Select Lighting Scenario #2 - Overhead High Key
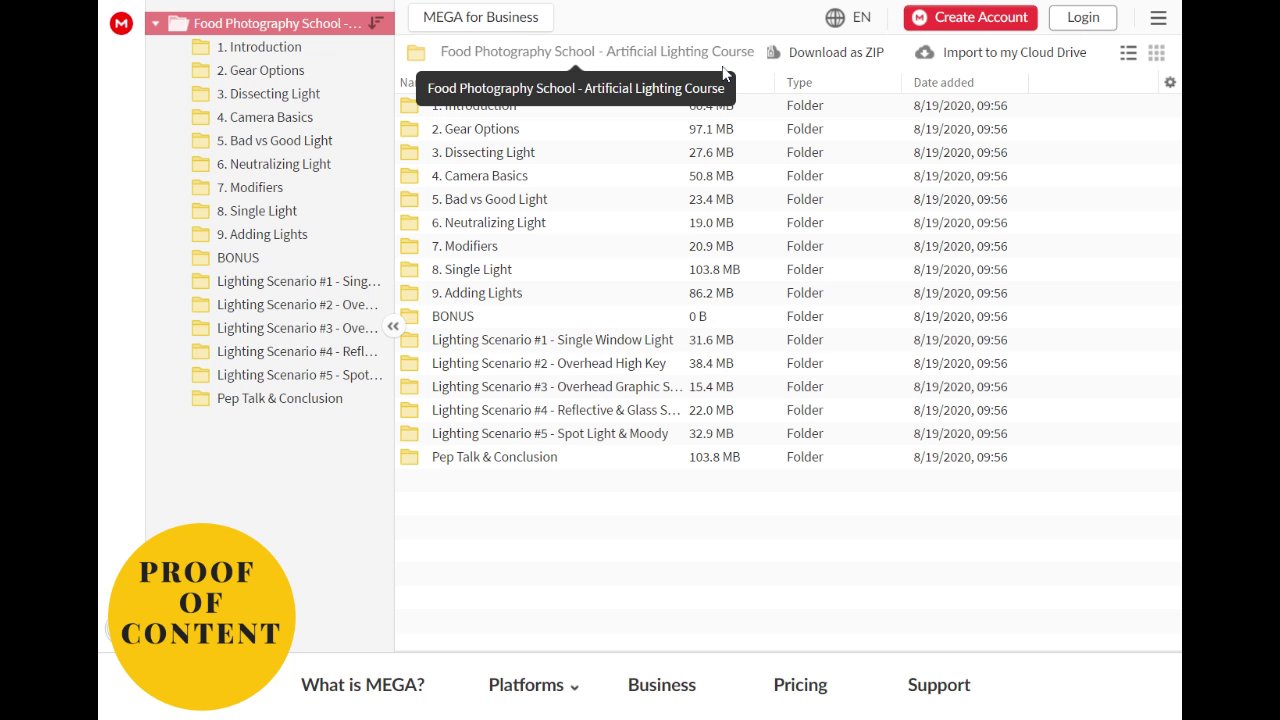Screen dimensions: 1280x720 tap(548, 363)
